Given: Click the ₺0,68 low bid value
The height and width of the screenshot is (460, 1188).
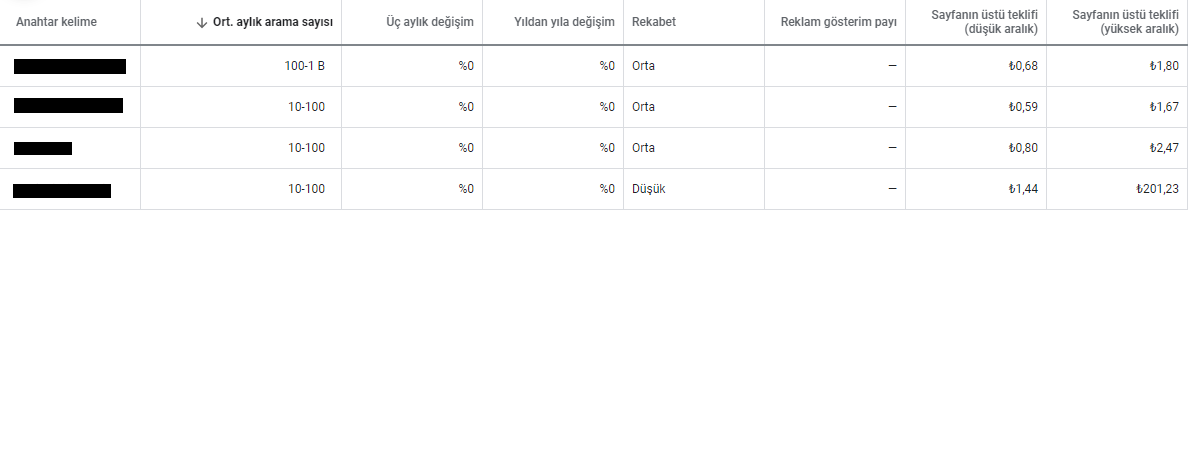Looking at the screenshot, I should pyautogui.click(x=1023, y=66).
